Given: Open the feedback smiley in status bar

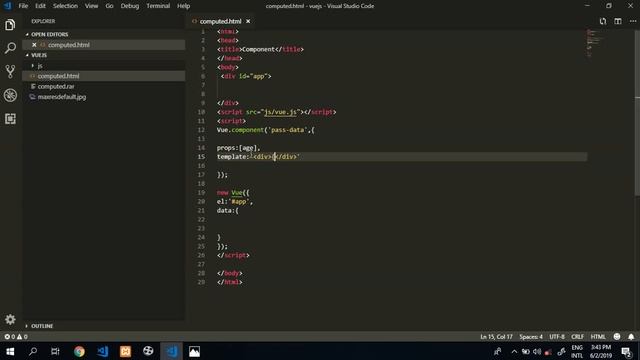Looking at the screenshot, I should 617,337.
